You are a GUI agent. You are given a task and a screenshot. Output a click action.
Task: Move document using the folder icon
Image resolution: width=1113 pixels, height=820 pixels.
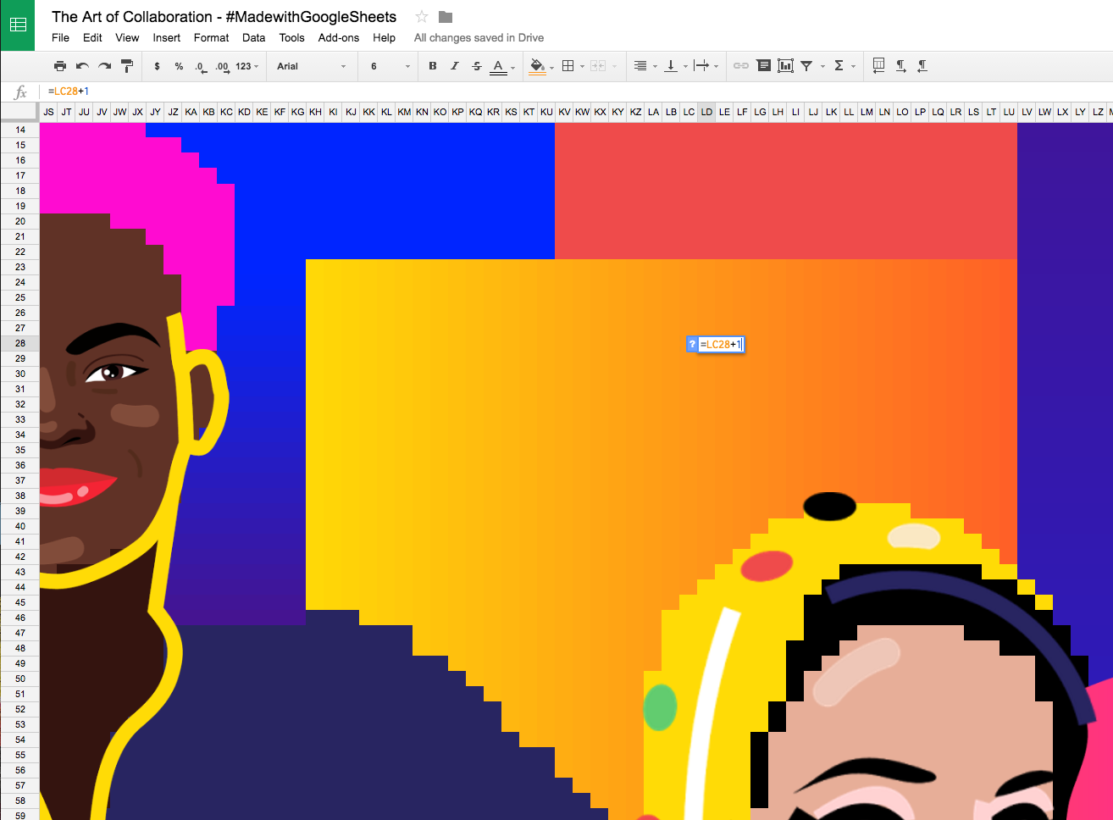point(446,16)
